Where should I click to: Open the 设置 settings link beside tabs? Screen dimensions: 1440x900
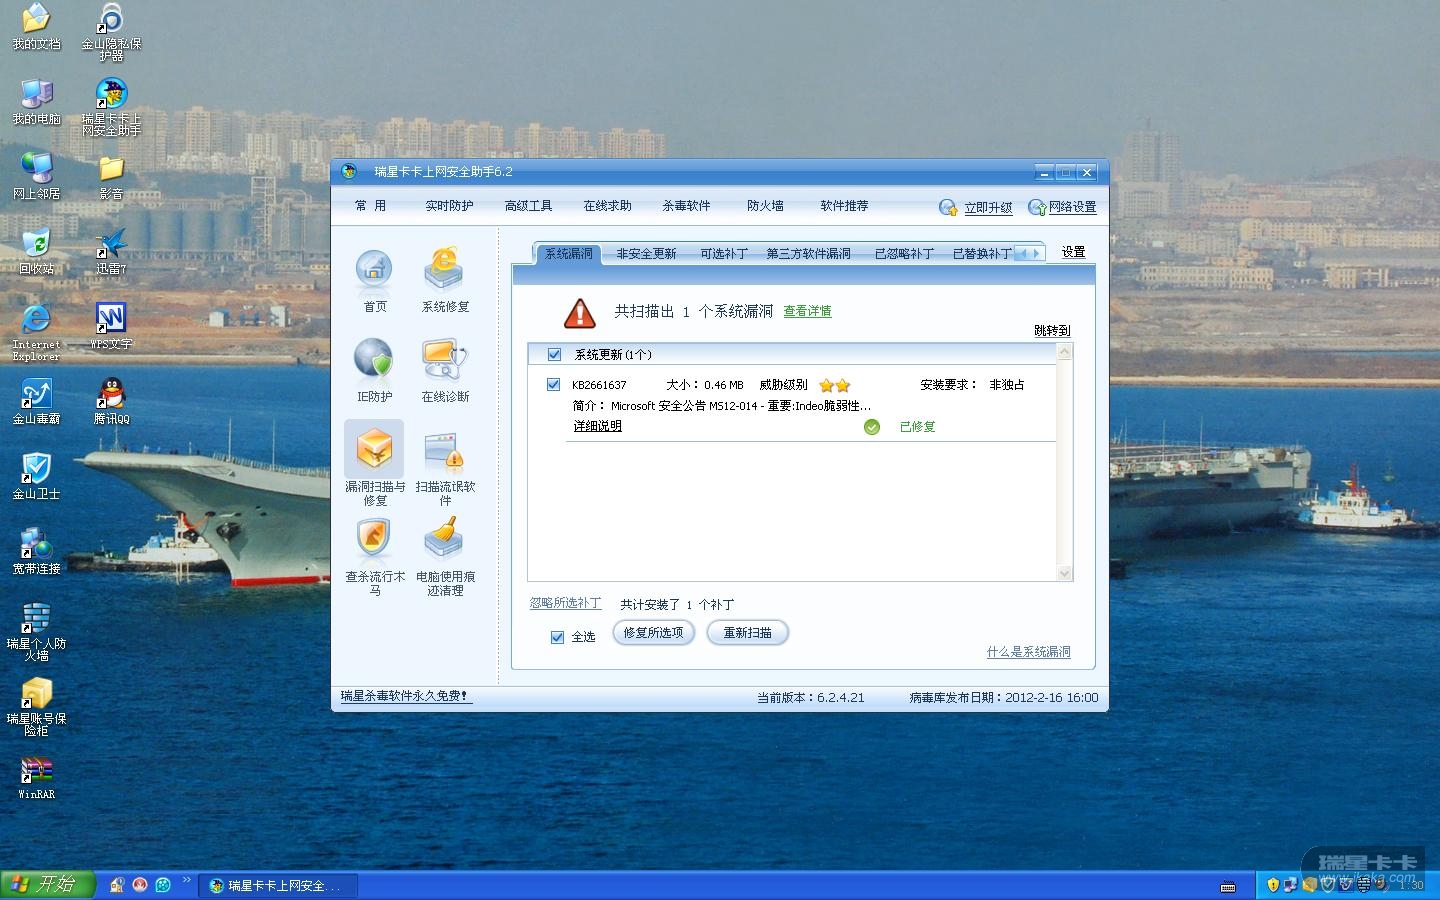tap(1073, 252)
